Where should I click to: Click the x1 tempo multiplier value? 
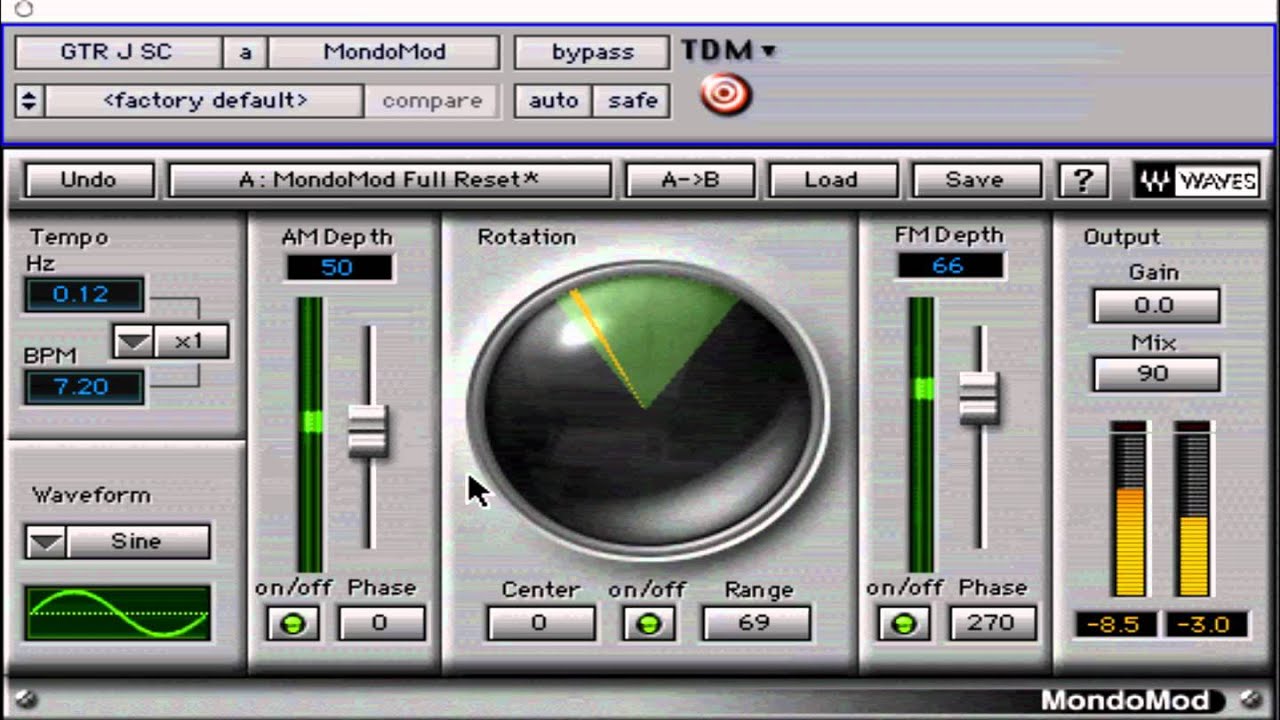(x=190, y=342)
